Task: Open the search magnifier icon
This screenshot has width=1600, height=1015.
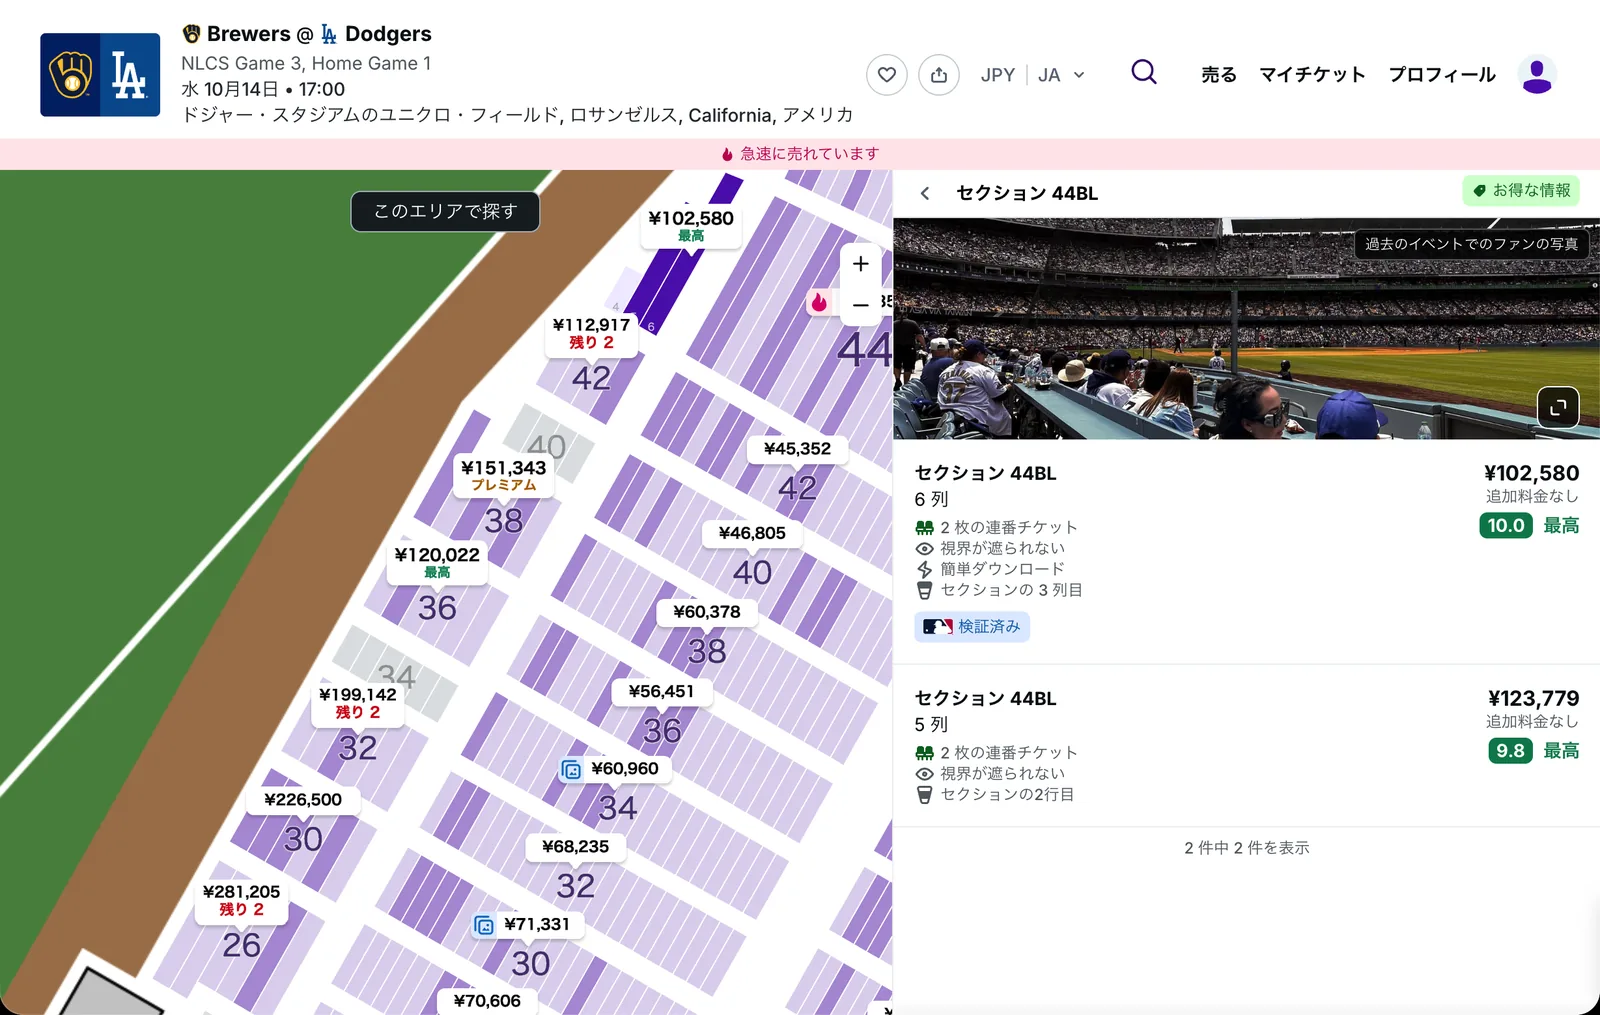Action: pyautogui.click(x=1144, y=72)
